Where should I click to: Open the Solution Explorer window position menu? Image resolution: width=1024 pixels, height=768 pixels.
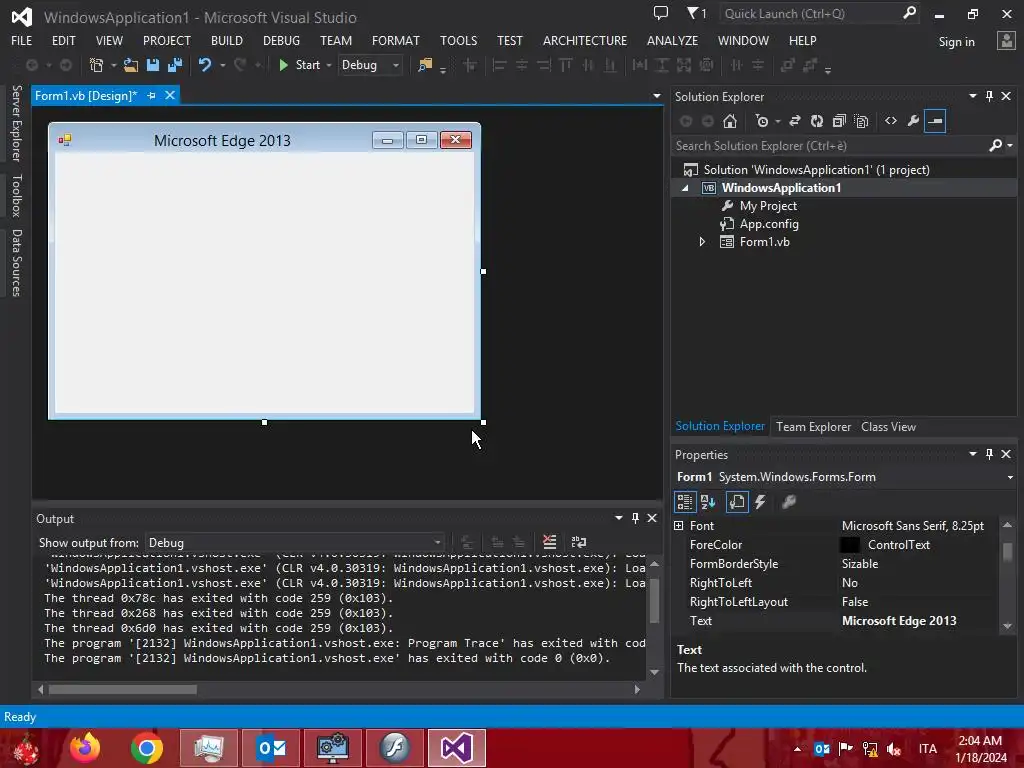coord(972,96)
